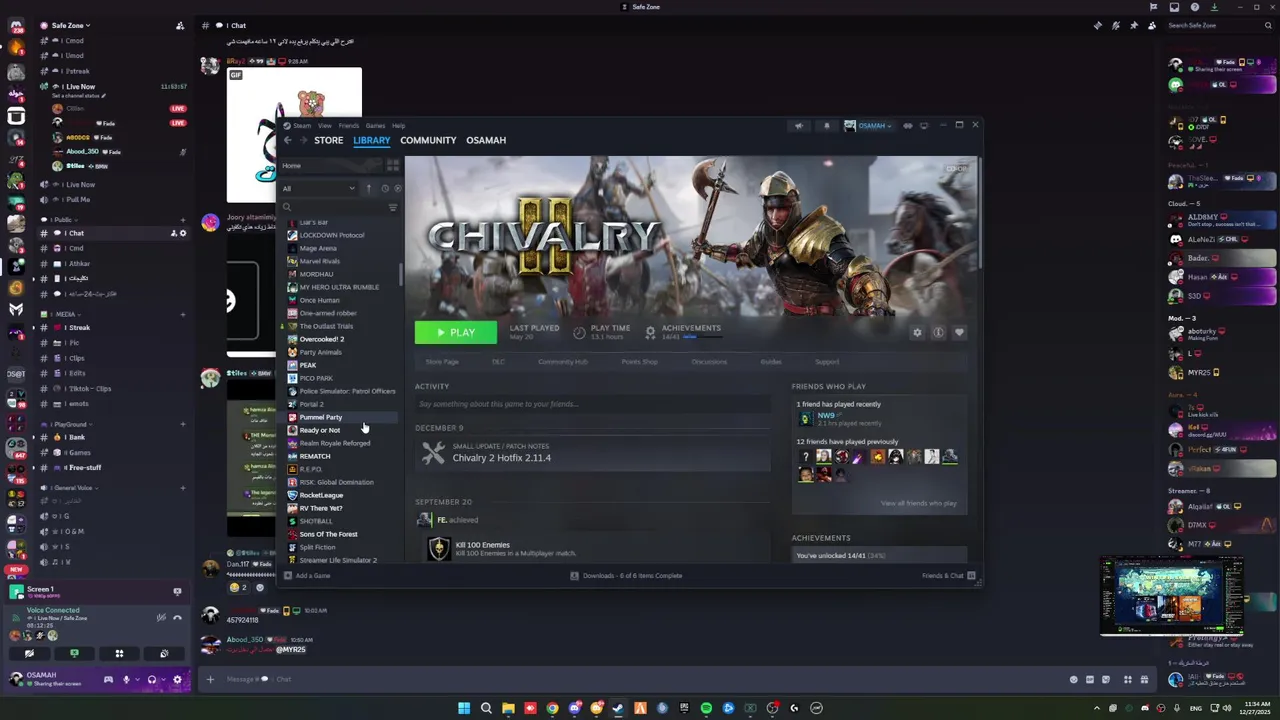
Task: Stop streaming Screen 1 in Discord
Action: (x=177, y=591)
